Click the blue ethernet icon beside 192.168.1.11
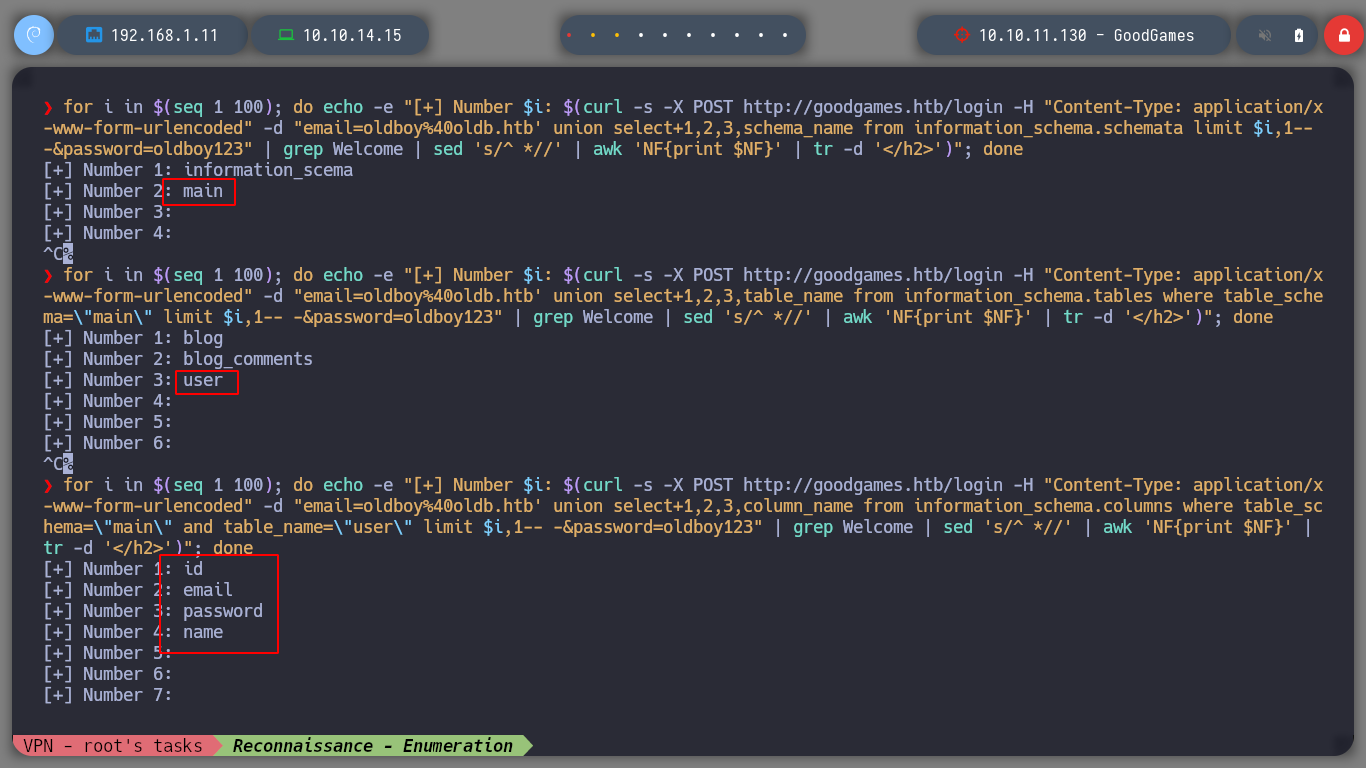 tap(94, 35)
